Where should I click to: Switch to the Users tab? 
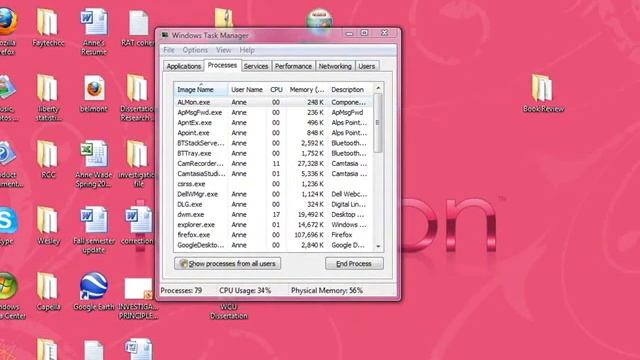(367, 66)
